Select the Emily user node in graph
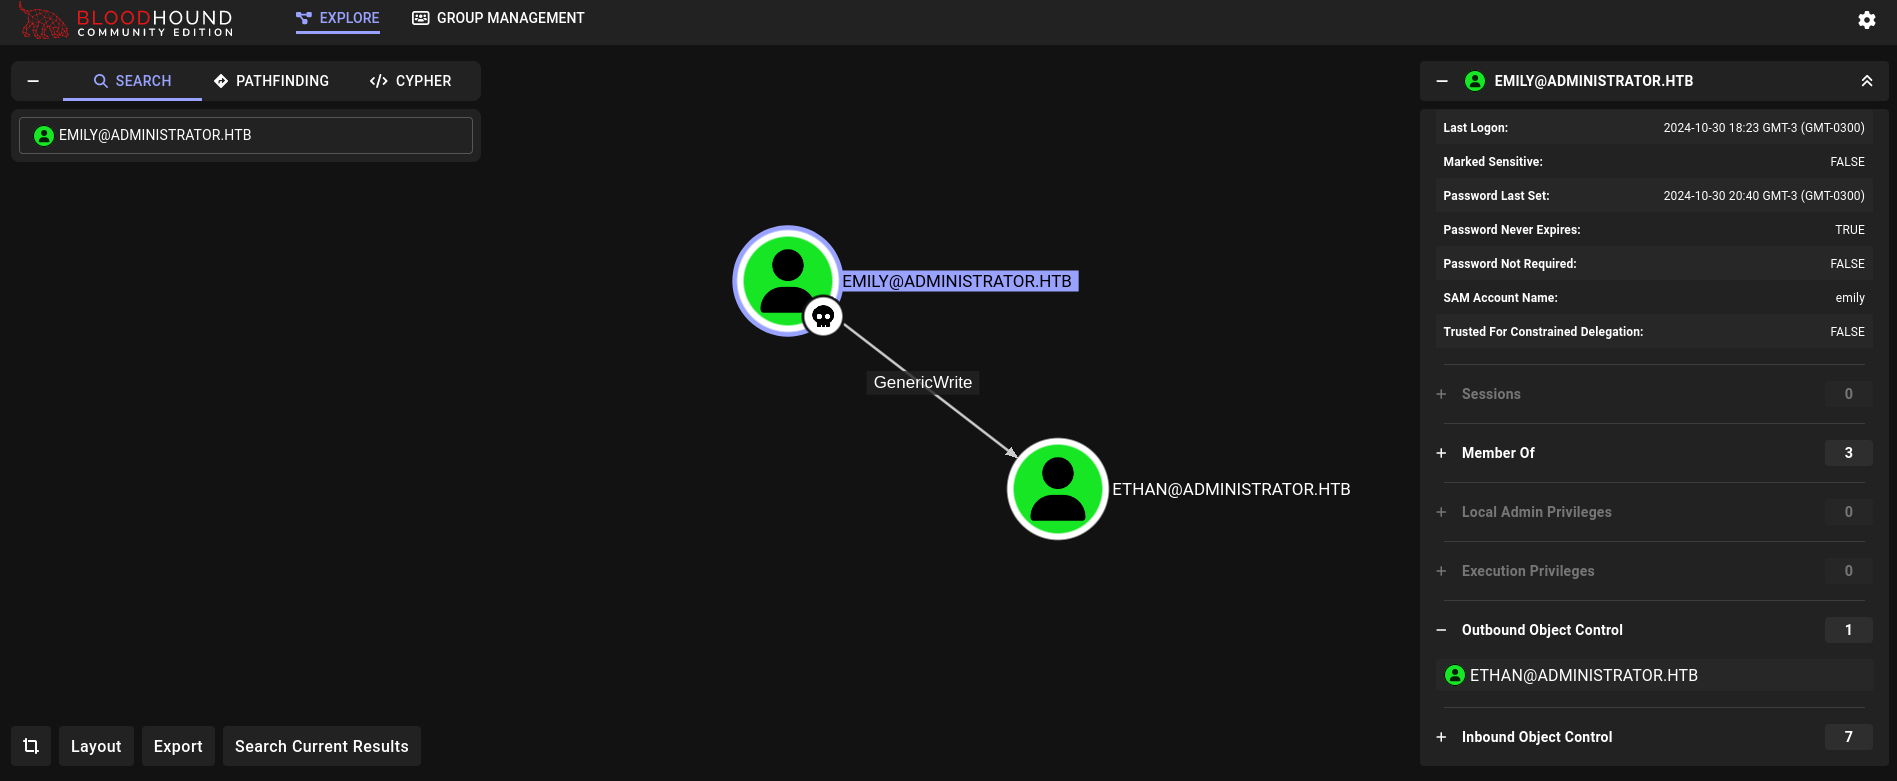Screen dimensions: 1897x781 click(786, 278)
